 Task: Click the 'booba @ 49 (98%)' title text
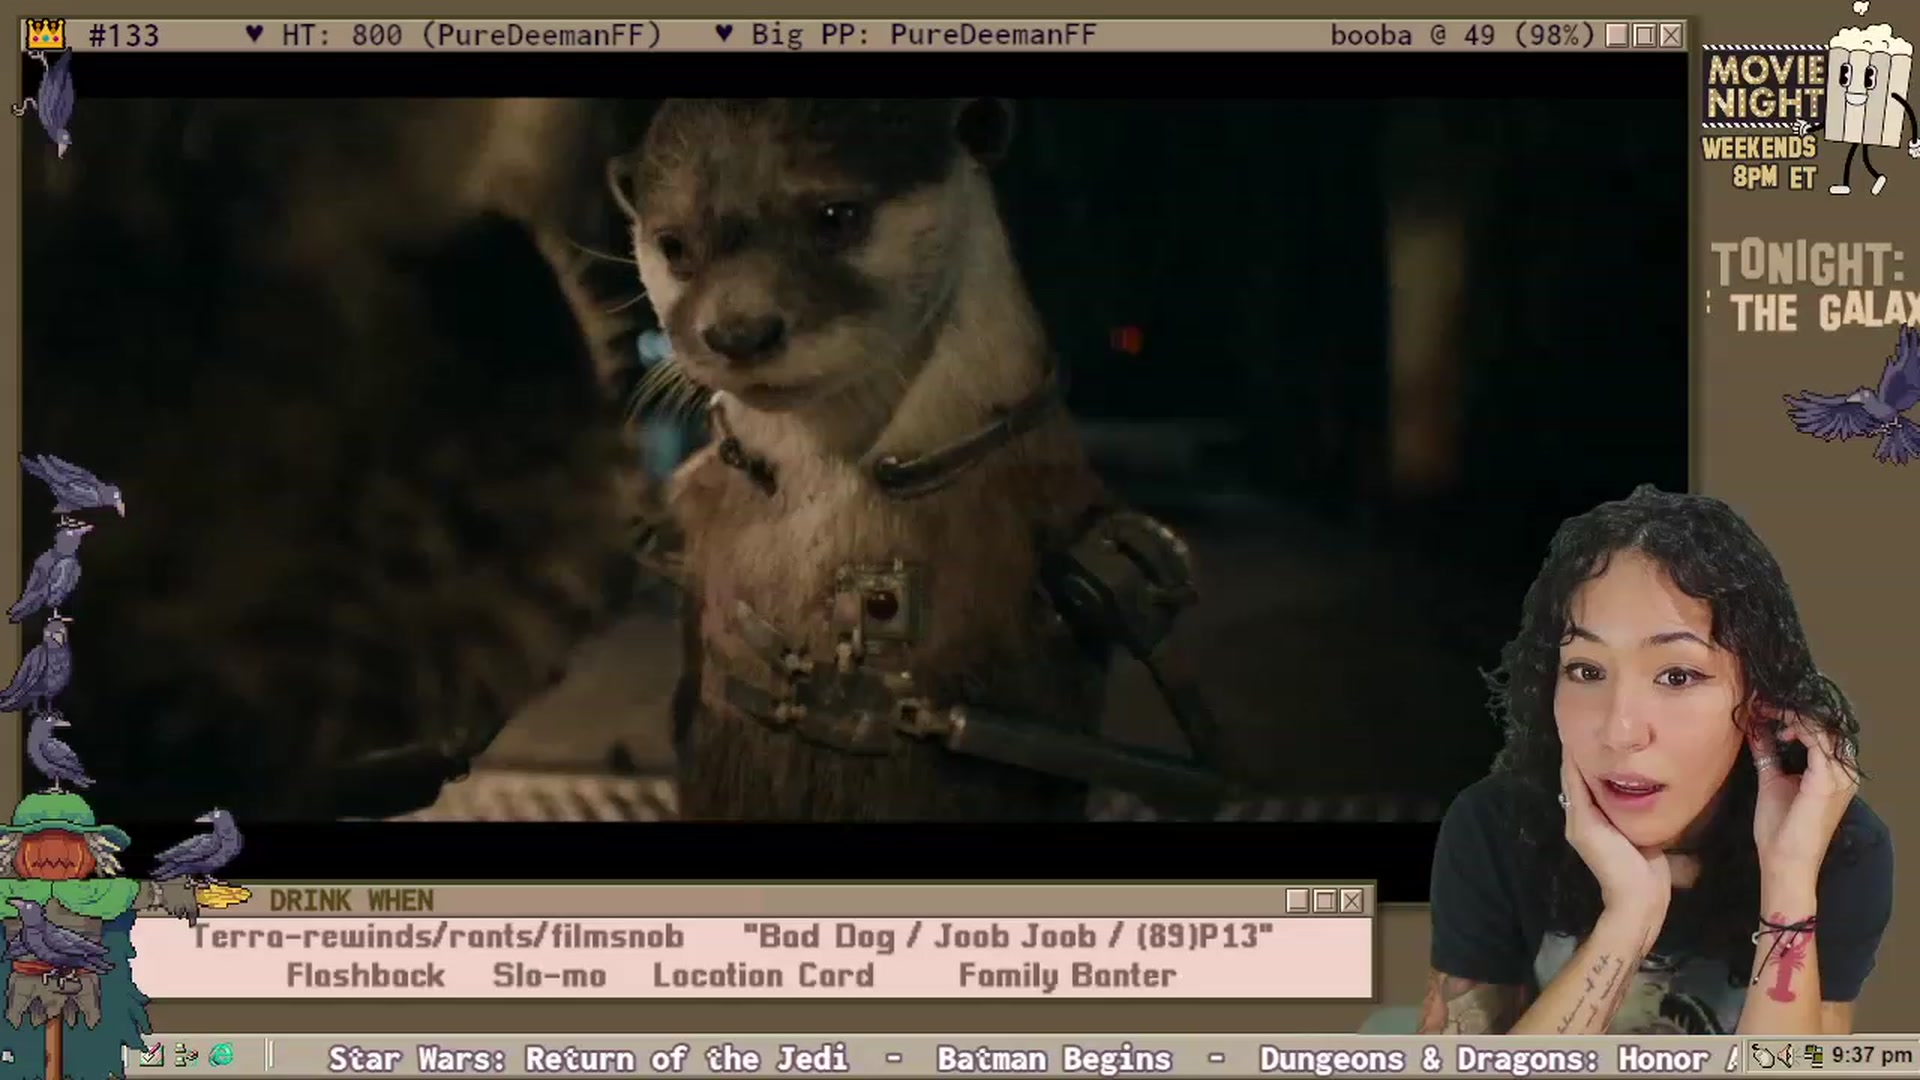(x=1462, y=36)
